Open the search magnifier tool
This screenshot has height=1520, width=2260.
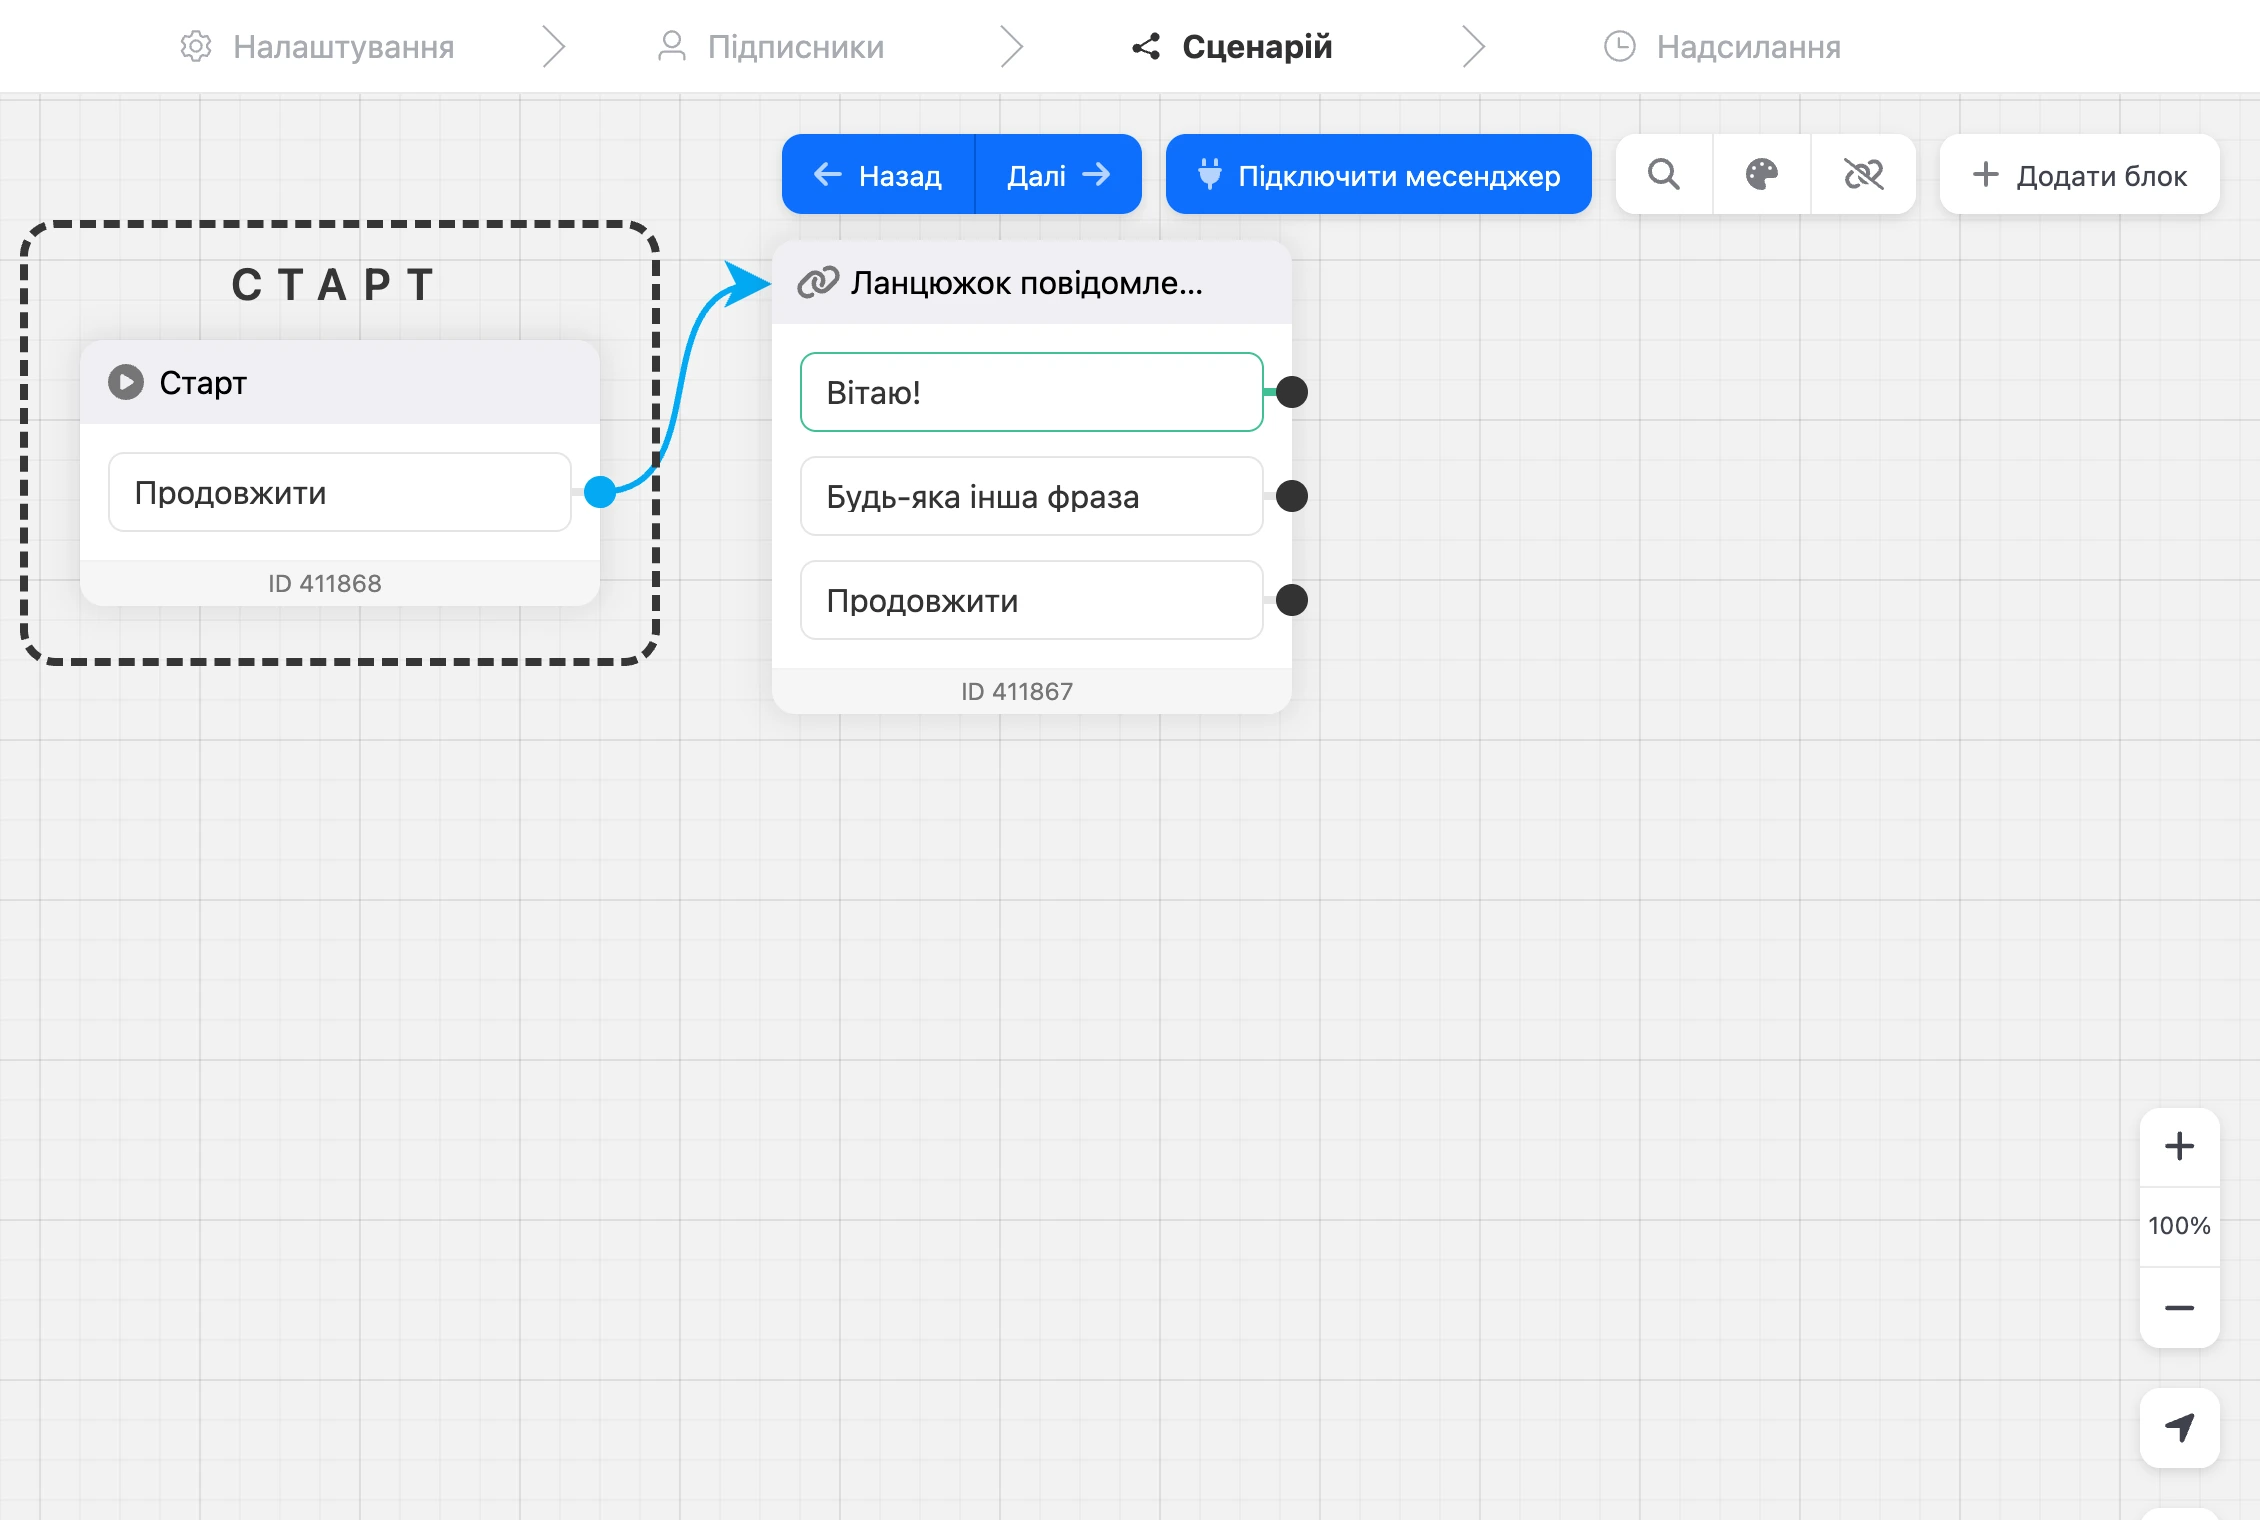click(1664, 175)
